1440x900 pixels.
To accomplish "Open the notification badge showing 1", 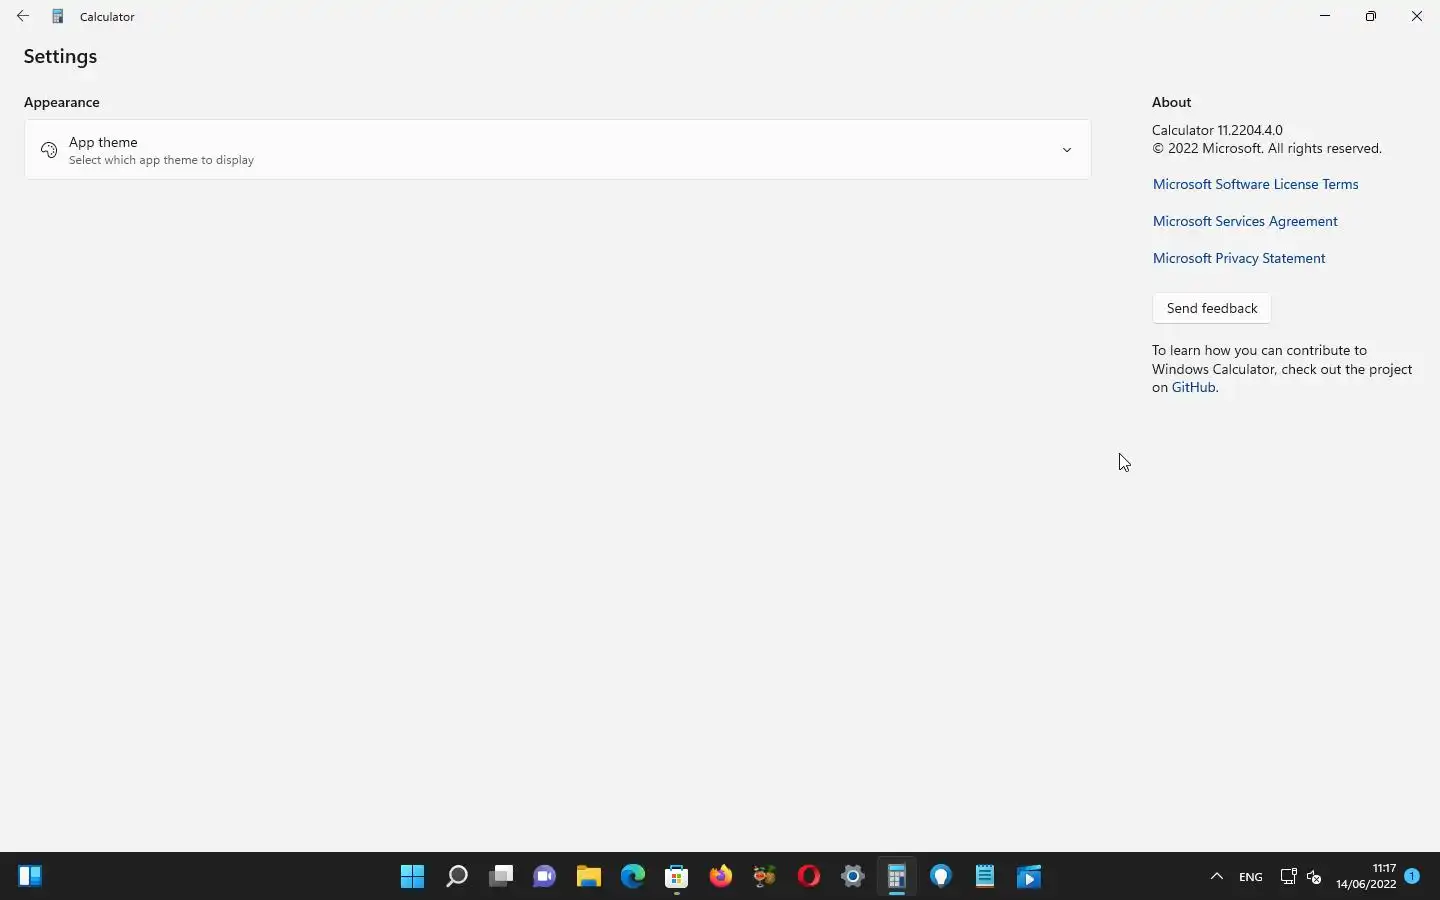I will (1412, 876).
